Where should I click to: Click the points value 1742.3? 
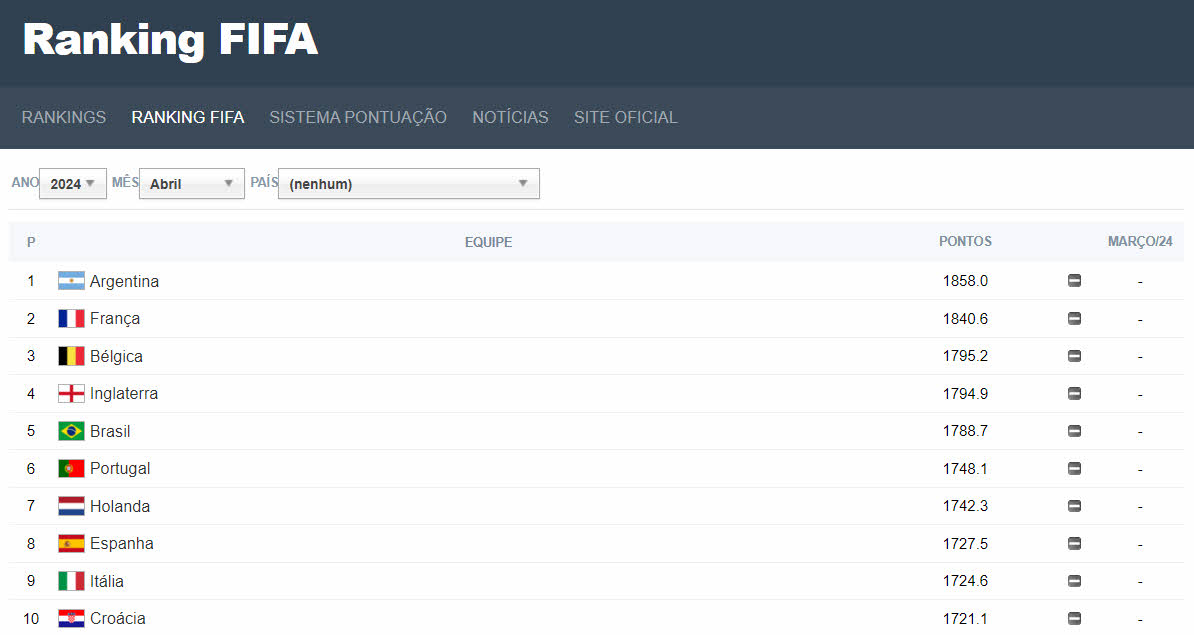[x=965, y=506]
